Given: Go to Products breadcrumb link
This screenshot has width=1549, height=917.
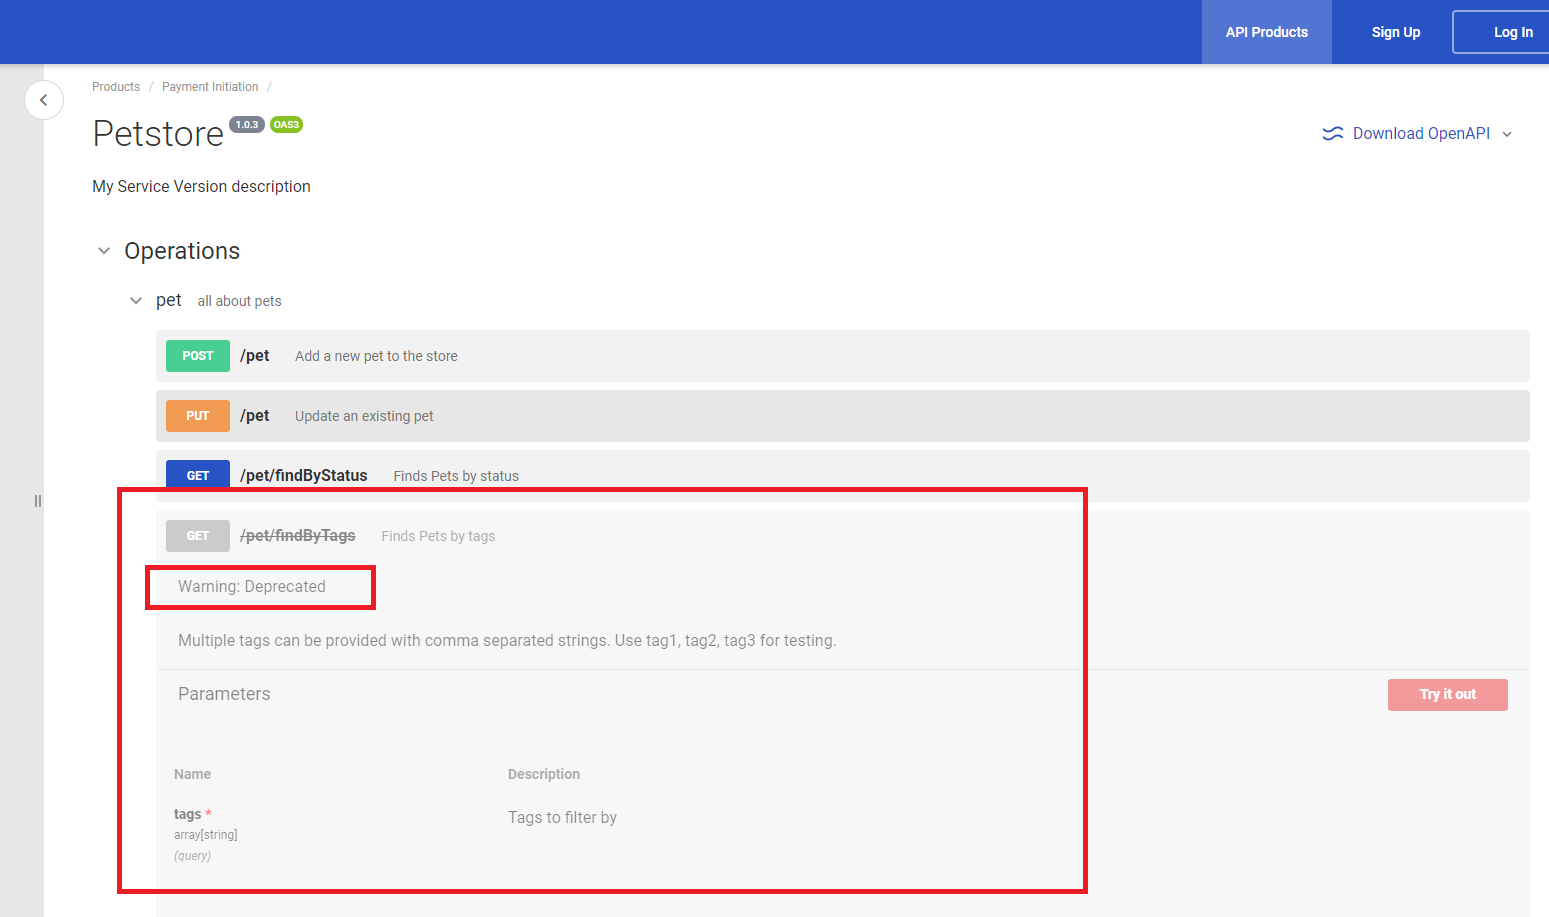Looking at the screenshot, I should tap(116, 87).
